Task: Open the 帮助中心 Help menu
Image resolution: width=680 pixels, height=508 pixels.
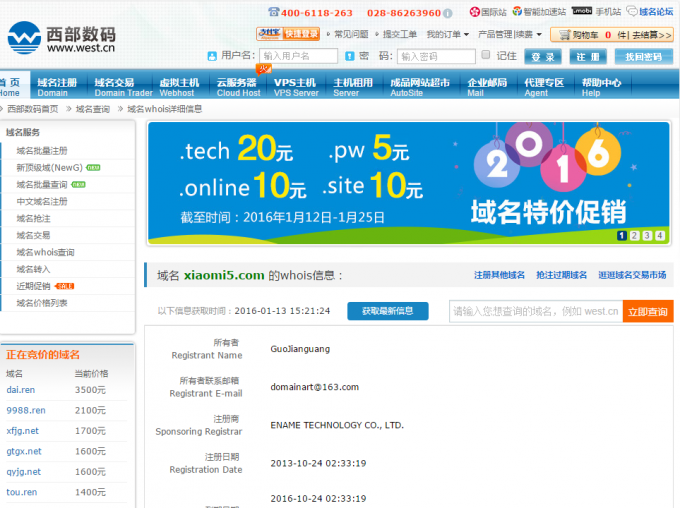Action: pyautogui.click(x=601, y=87)
